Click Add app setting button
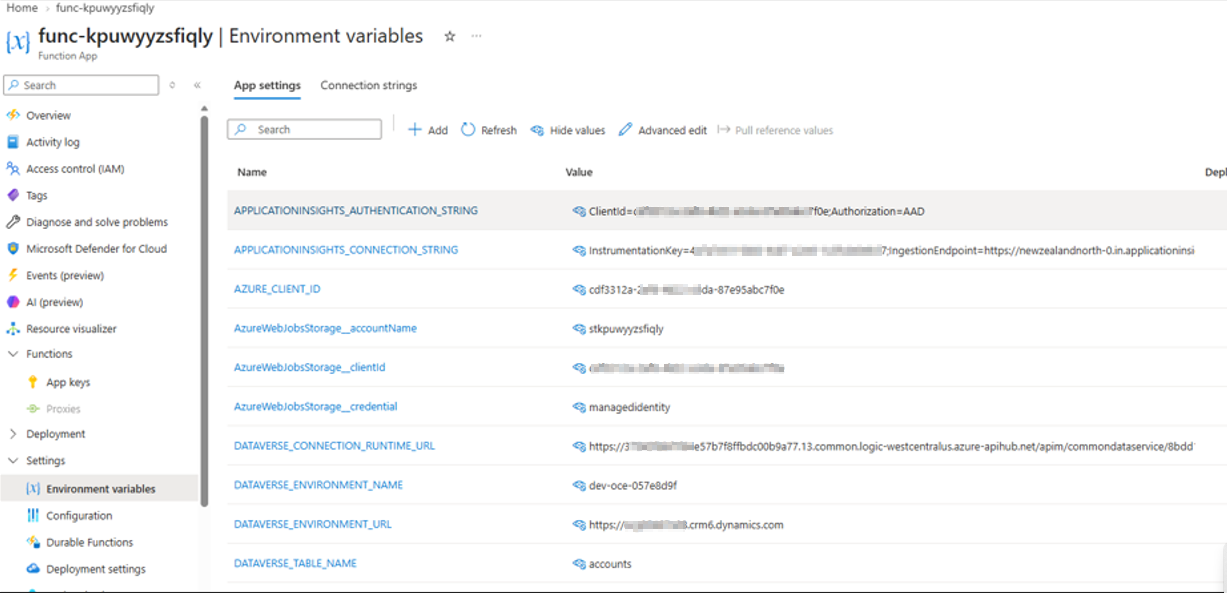Image resolution: width=1227 pixels, height=593 pixels. tap(428, 130)
